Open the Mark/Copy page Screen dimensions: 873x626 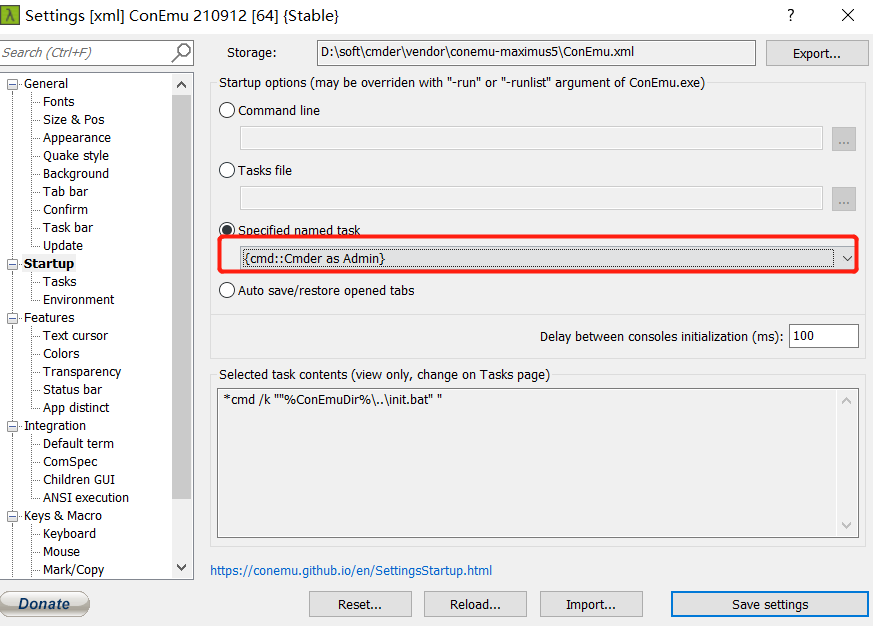pos(73,570)
